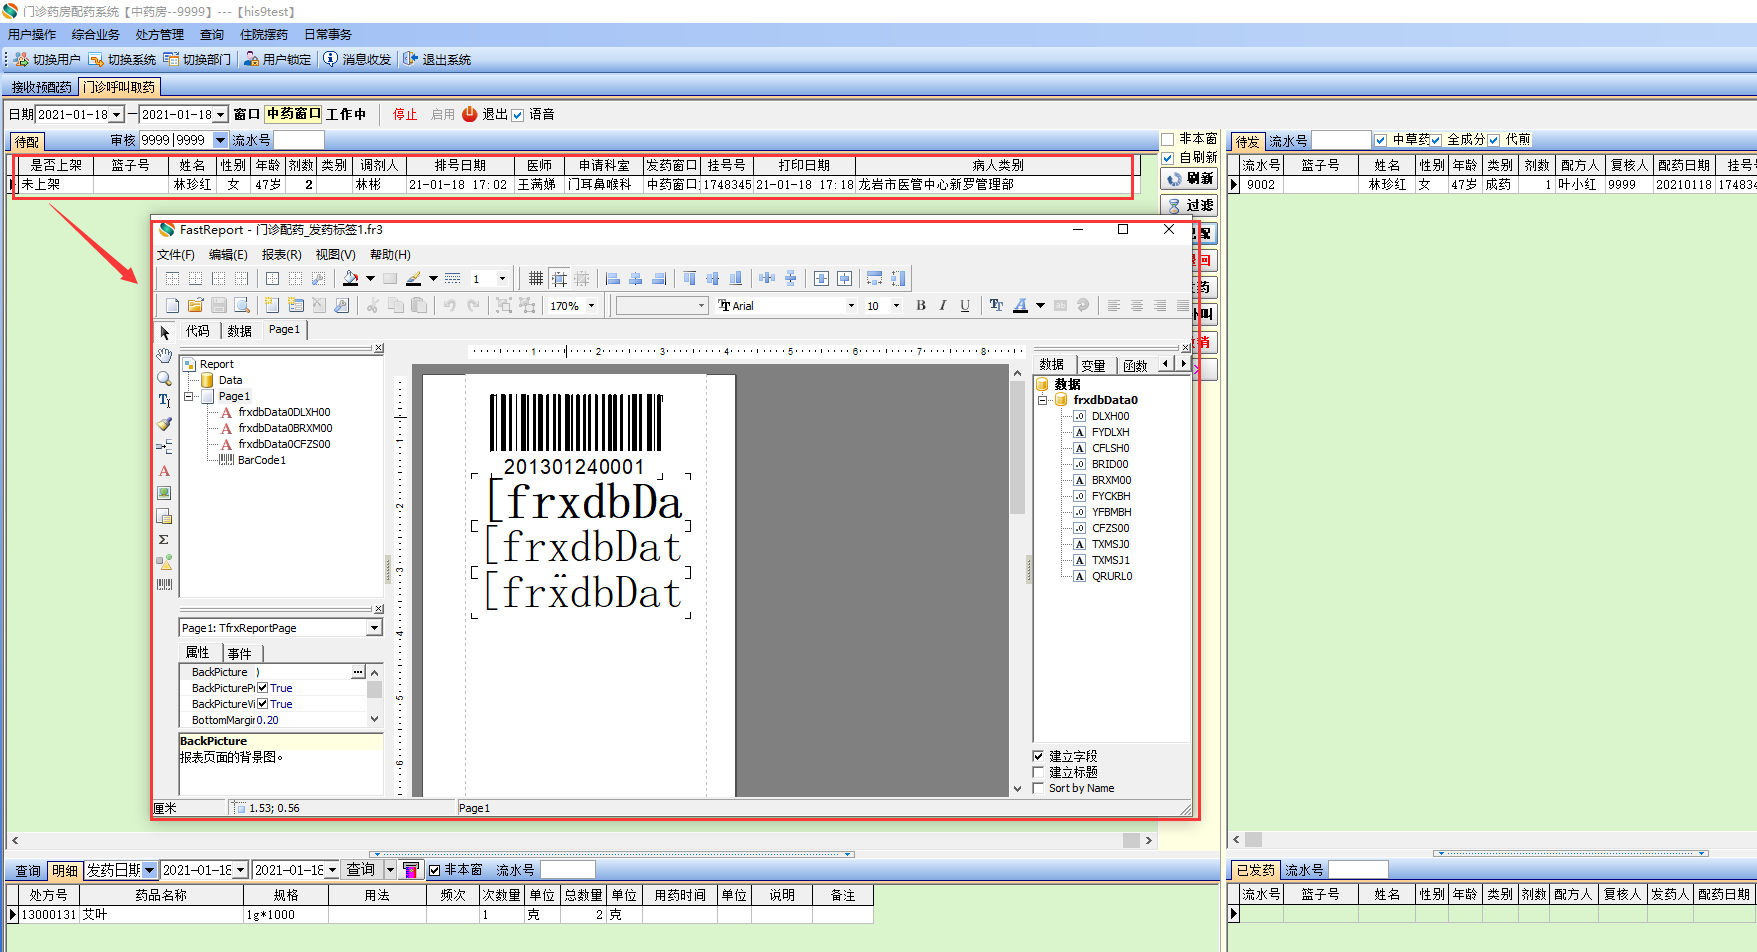The image size is (1757, 952).
Task: Open the 文件(F) menu in FastReport
Action: (x=176, y=255)
